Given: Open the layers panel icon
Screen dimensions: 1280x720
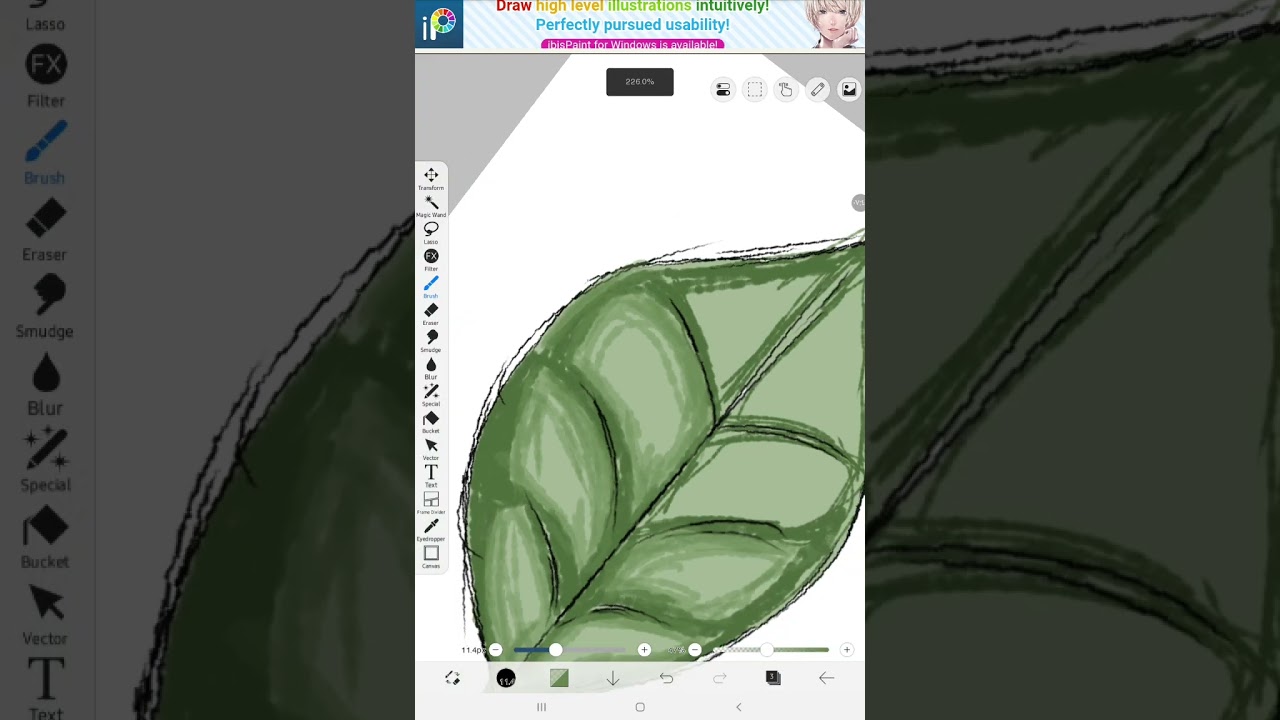Looking at the screenshot, I should pos(773,678).
